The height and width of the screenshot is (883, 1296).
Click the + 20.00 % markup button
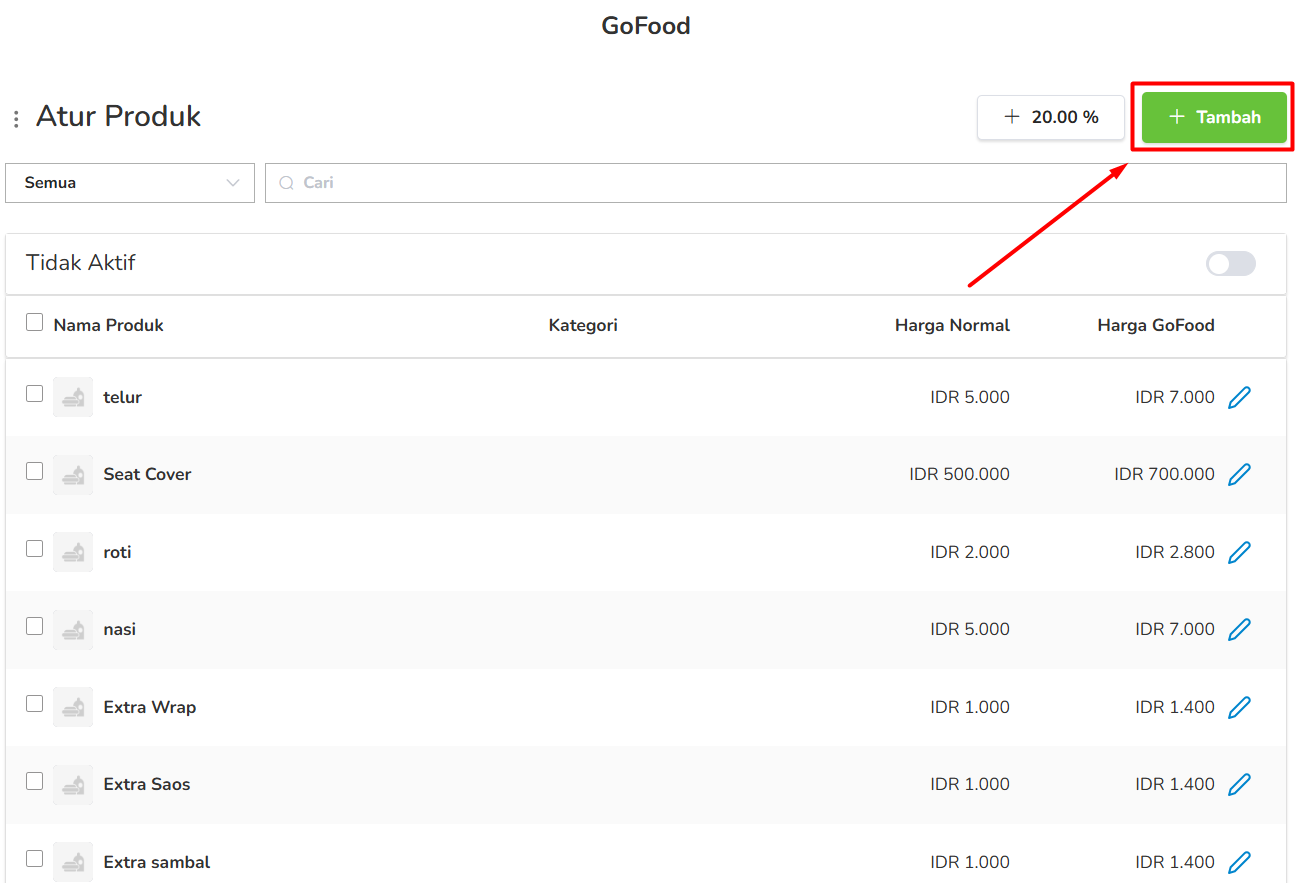pyautogui.click(x=1051, y=117)
